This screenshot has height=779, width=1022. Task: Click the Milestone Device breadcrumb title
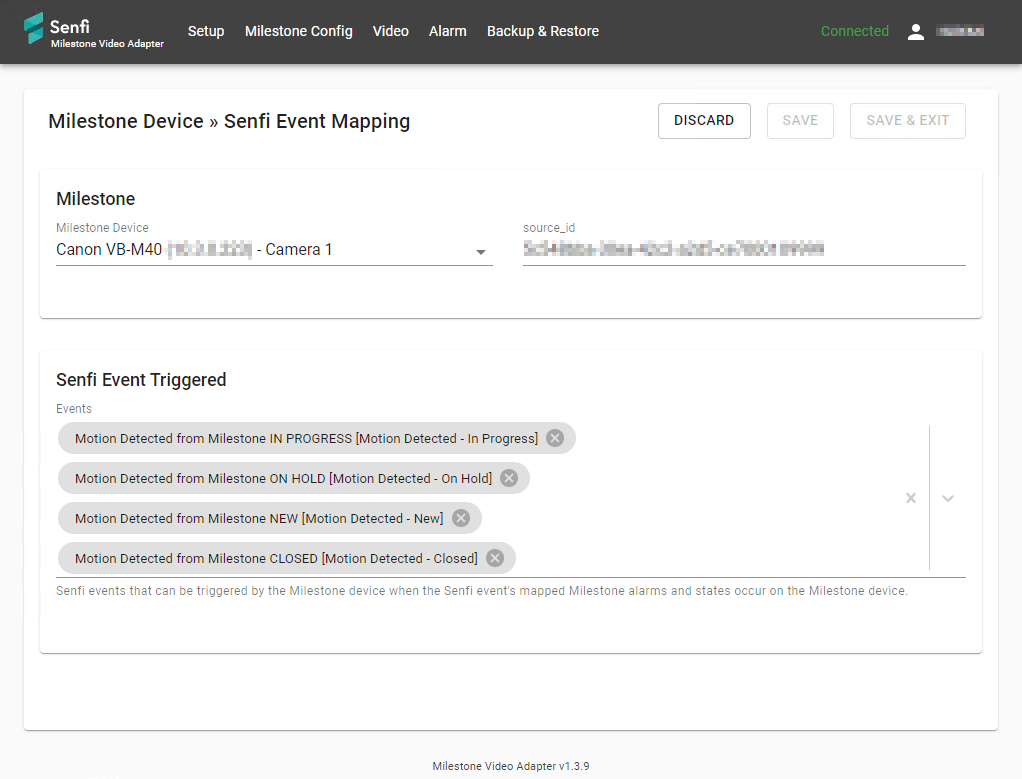[126, 121]
